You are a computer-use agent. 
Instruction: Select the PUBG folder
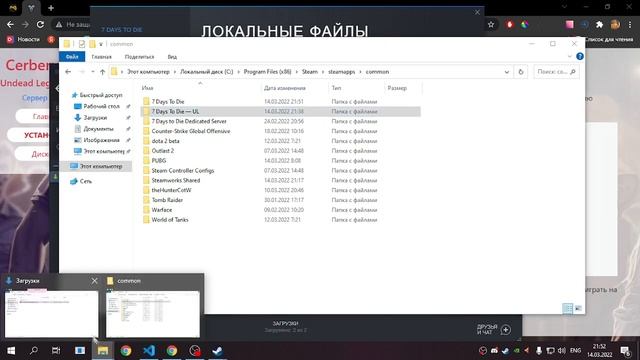158,160
